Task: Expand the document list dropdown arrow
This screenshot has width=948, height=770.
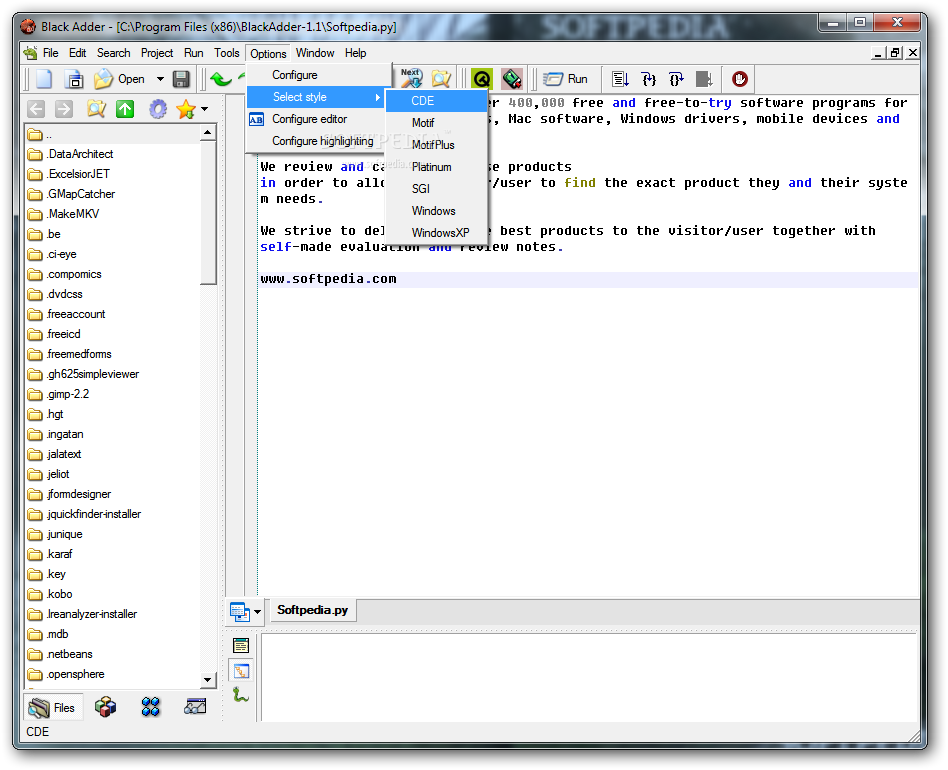Action: coord(258,612)
